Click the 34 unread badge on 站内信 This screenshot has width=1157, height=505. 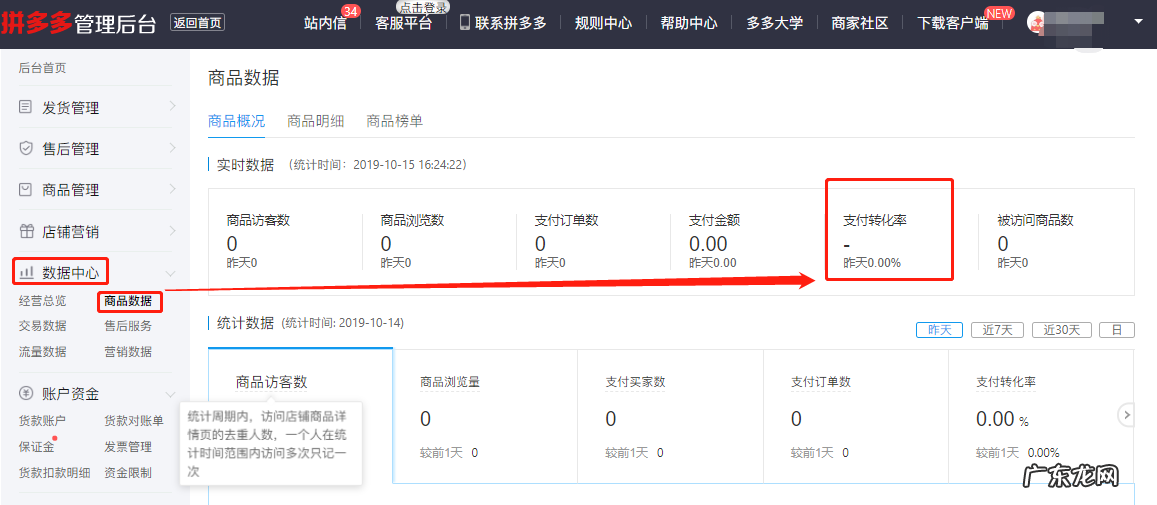tap(351, 12)
